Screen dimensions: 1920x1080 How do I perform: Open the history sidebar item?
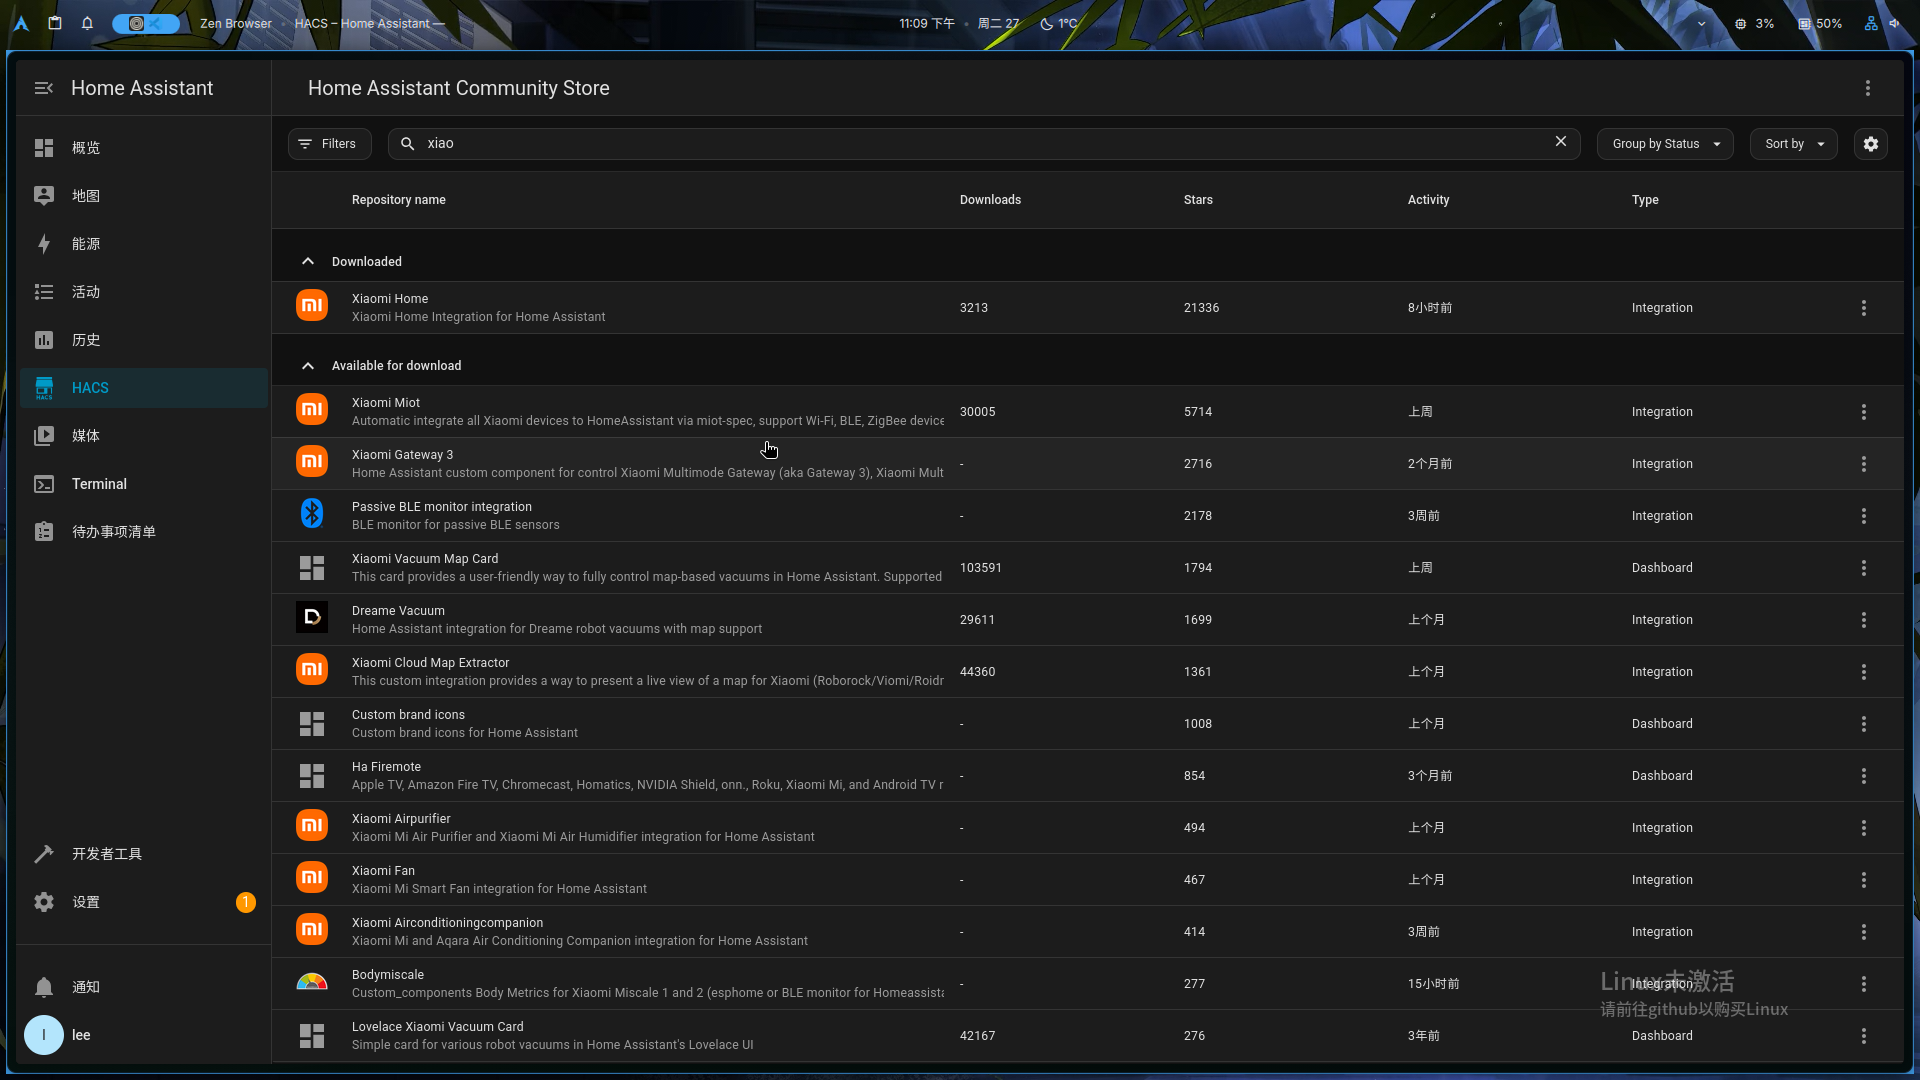(x=86, y=340)
